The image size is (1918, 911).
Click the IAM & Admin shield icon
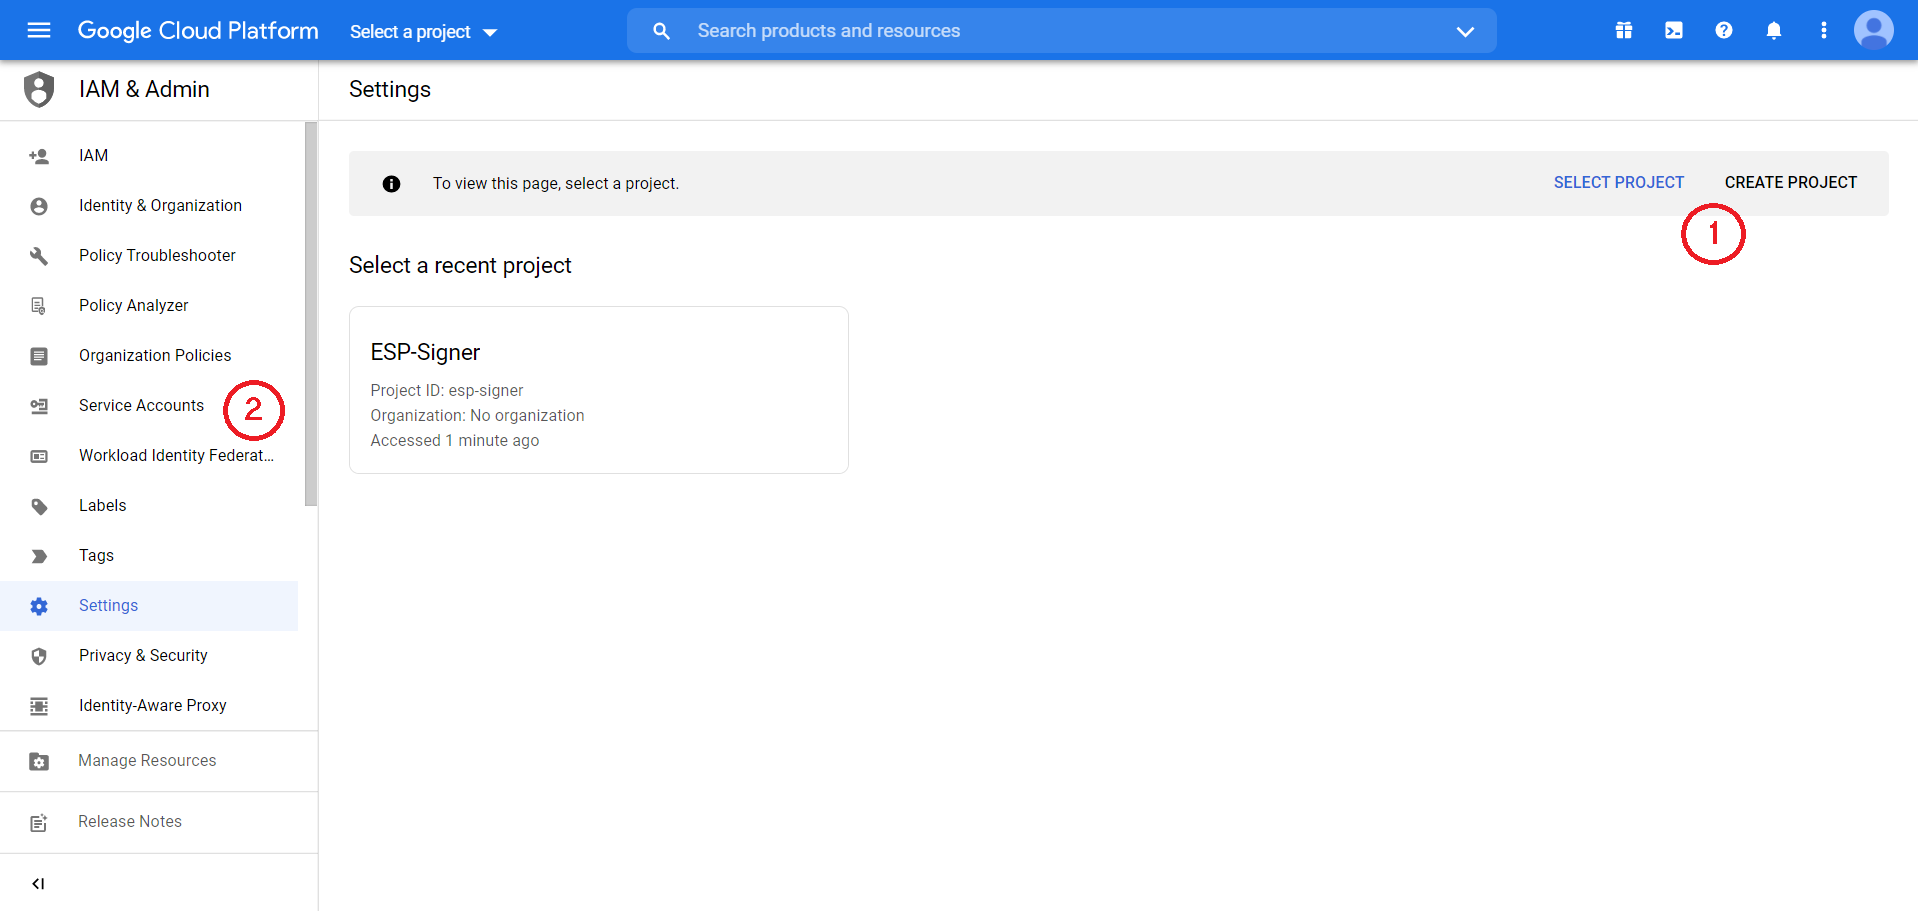[39, 89]
